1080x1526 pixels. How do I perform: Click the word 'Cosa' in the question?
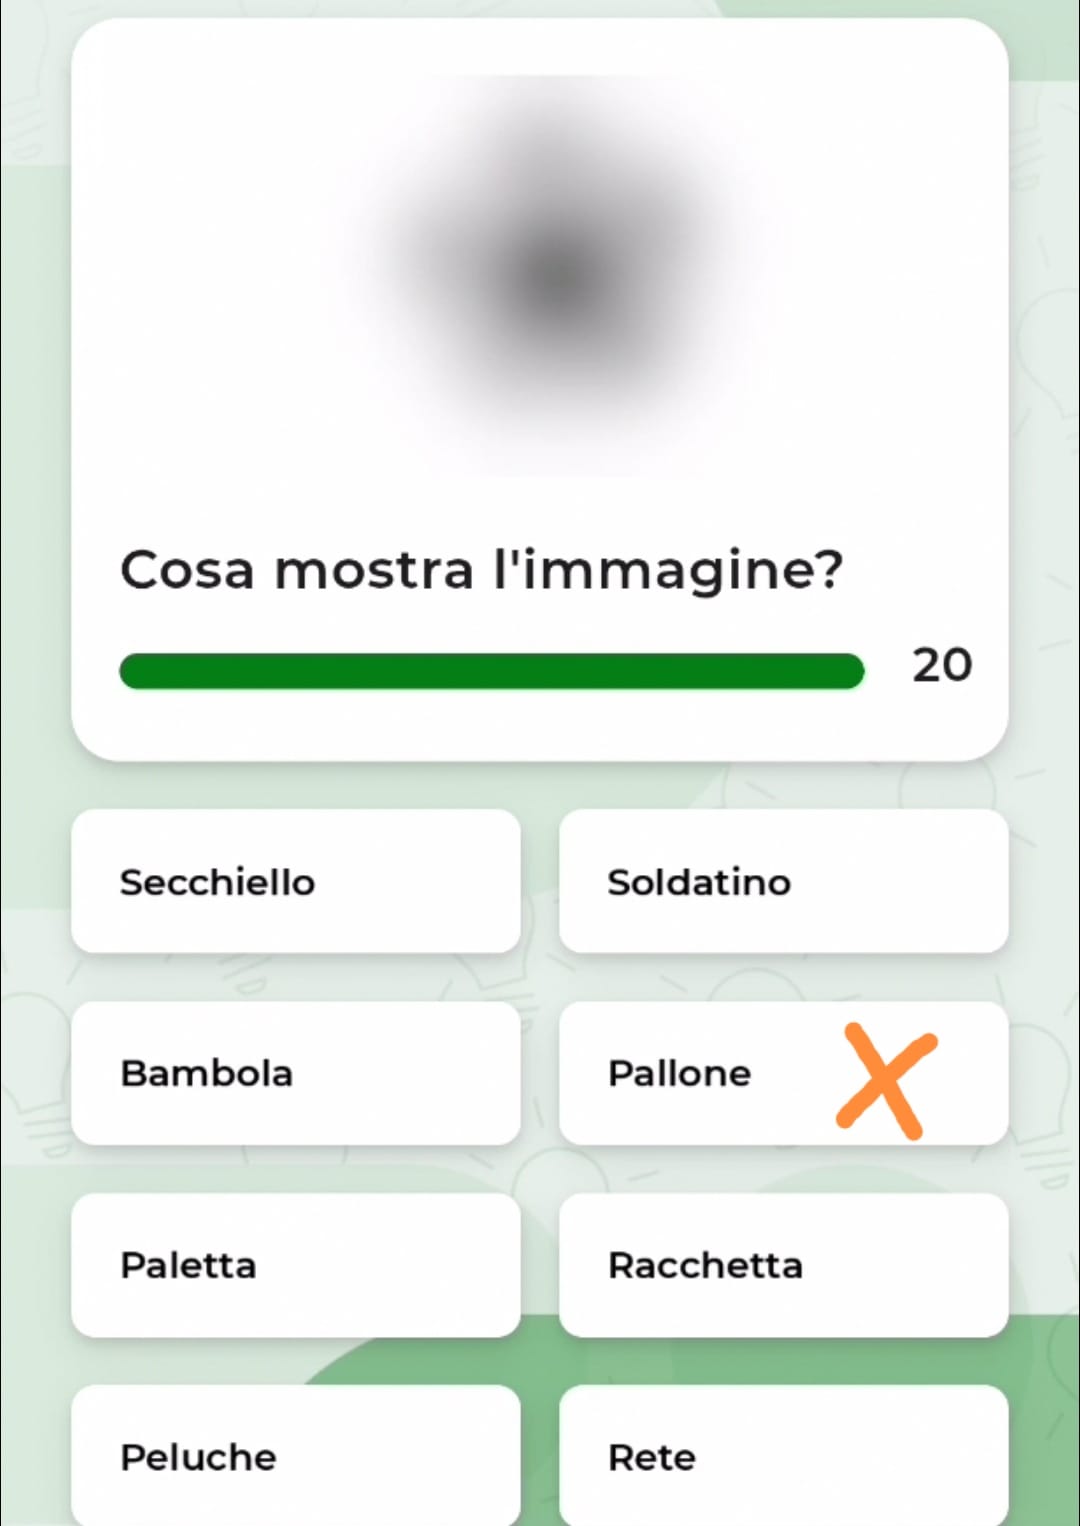pyautogui.click(x=187, y=570)
